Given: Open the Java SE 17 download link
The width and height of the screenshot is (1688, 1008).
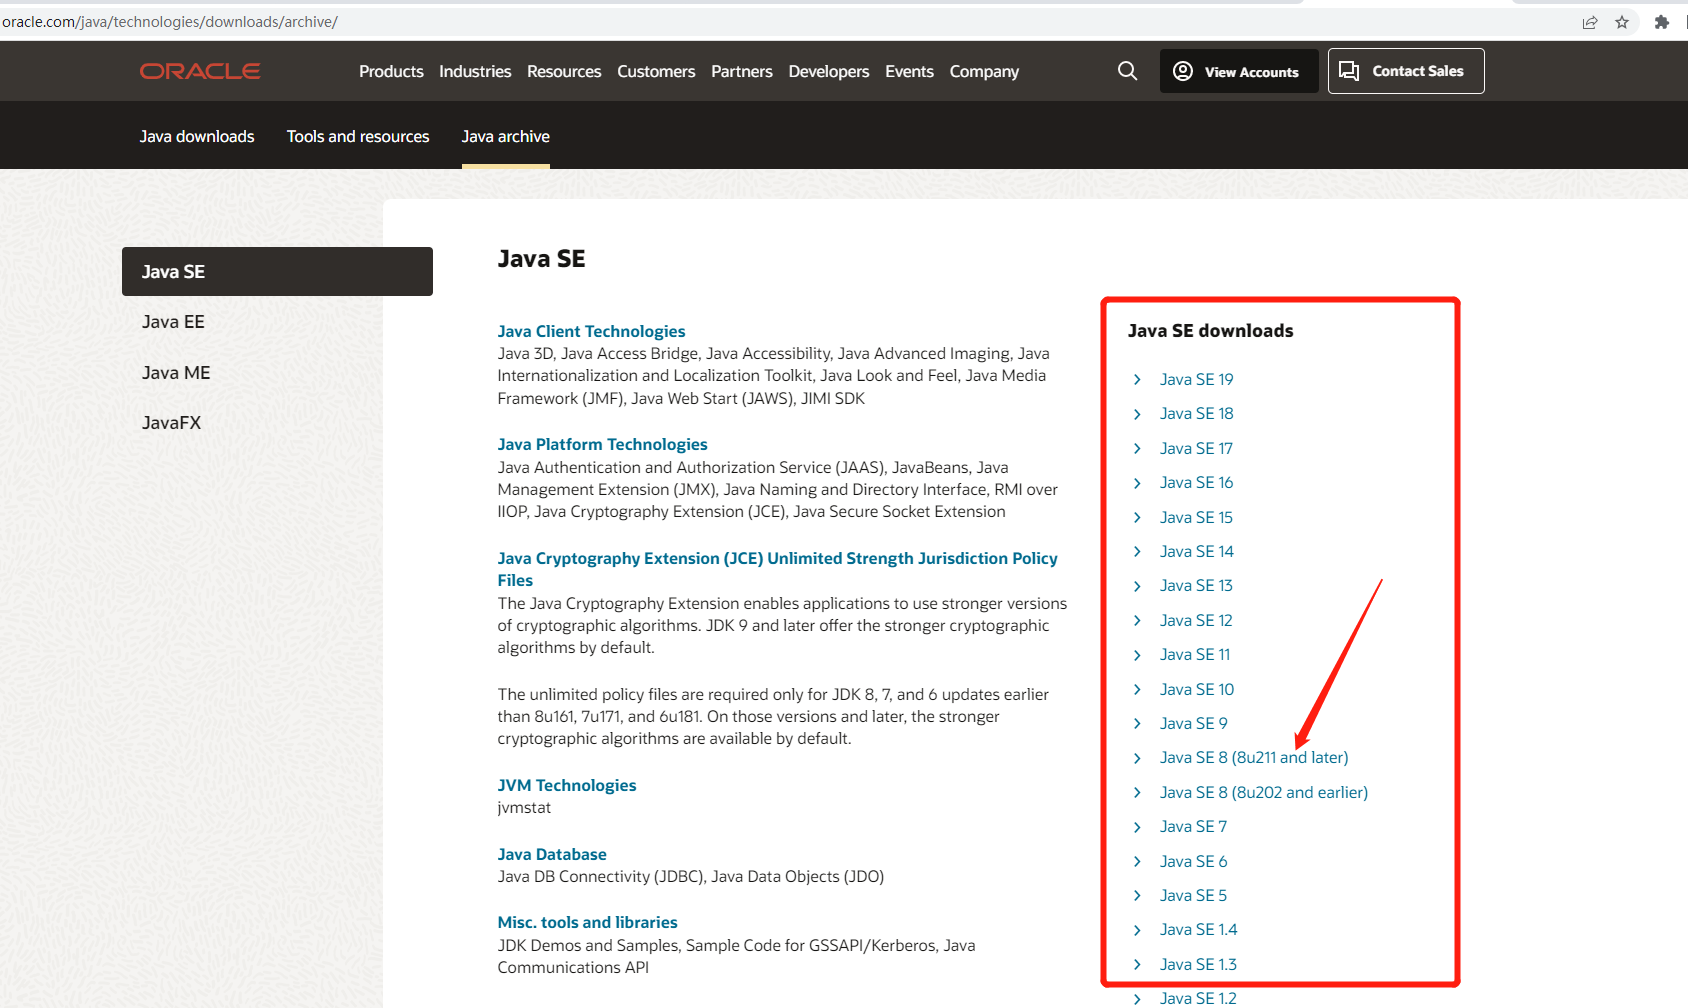Looking at the screenshot, I should [x=1196, y=449].
